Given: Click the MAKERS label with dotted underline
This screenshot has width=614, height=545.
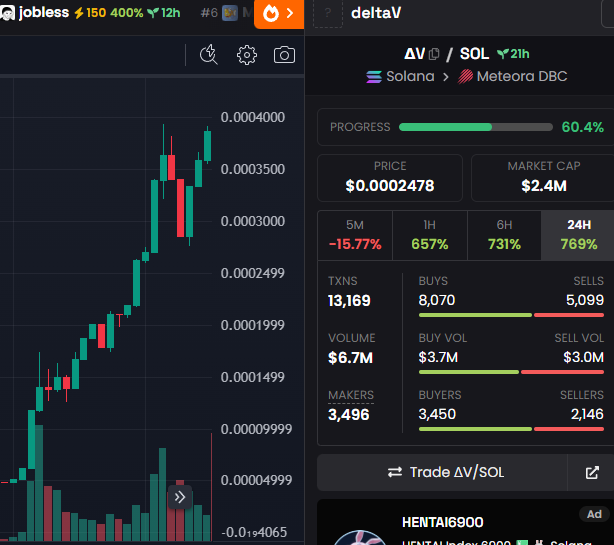Looking at the screenshot, I should pyautogui.click(x=351, y=395).
